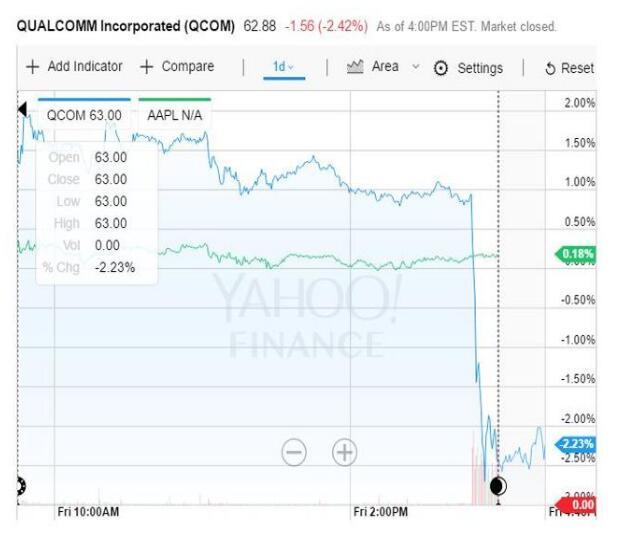Image resolution: width=622 pixels, height=549 pixels.
Task: Click the Add Indicator button
Action: [x=74, y=67]
